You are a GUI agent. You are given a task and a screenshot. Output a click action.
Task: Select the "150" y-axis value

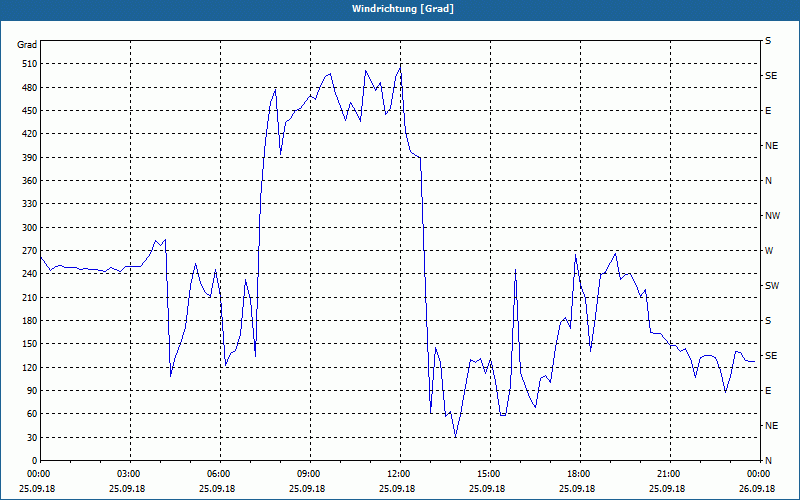tap(30, 344)
